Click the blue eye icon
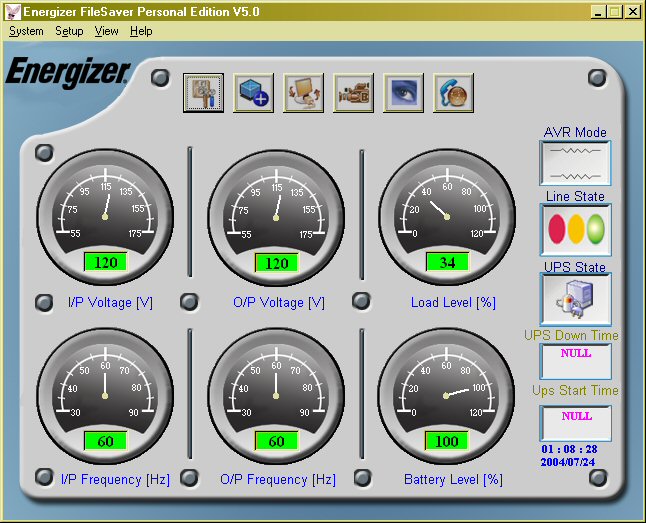The height and width of the screenshot is (523, 646). [403, 93]
